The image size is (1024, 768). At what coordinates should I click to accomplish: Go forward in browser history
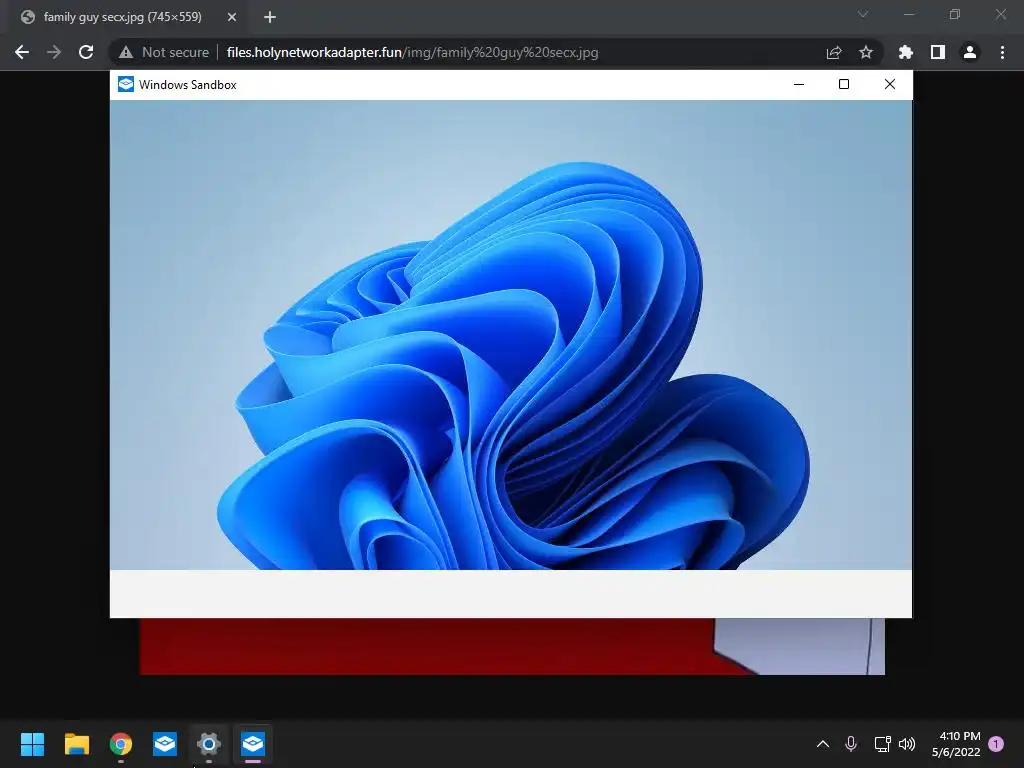(x=54, y=52)
